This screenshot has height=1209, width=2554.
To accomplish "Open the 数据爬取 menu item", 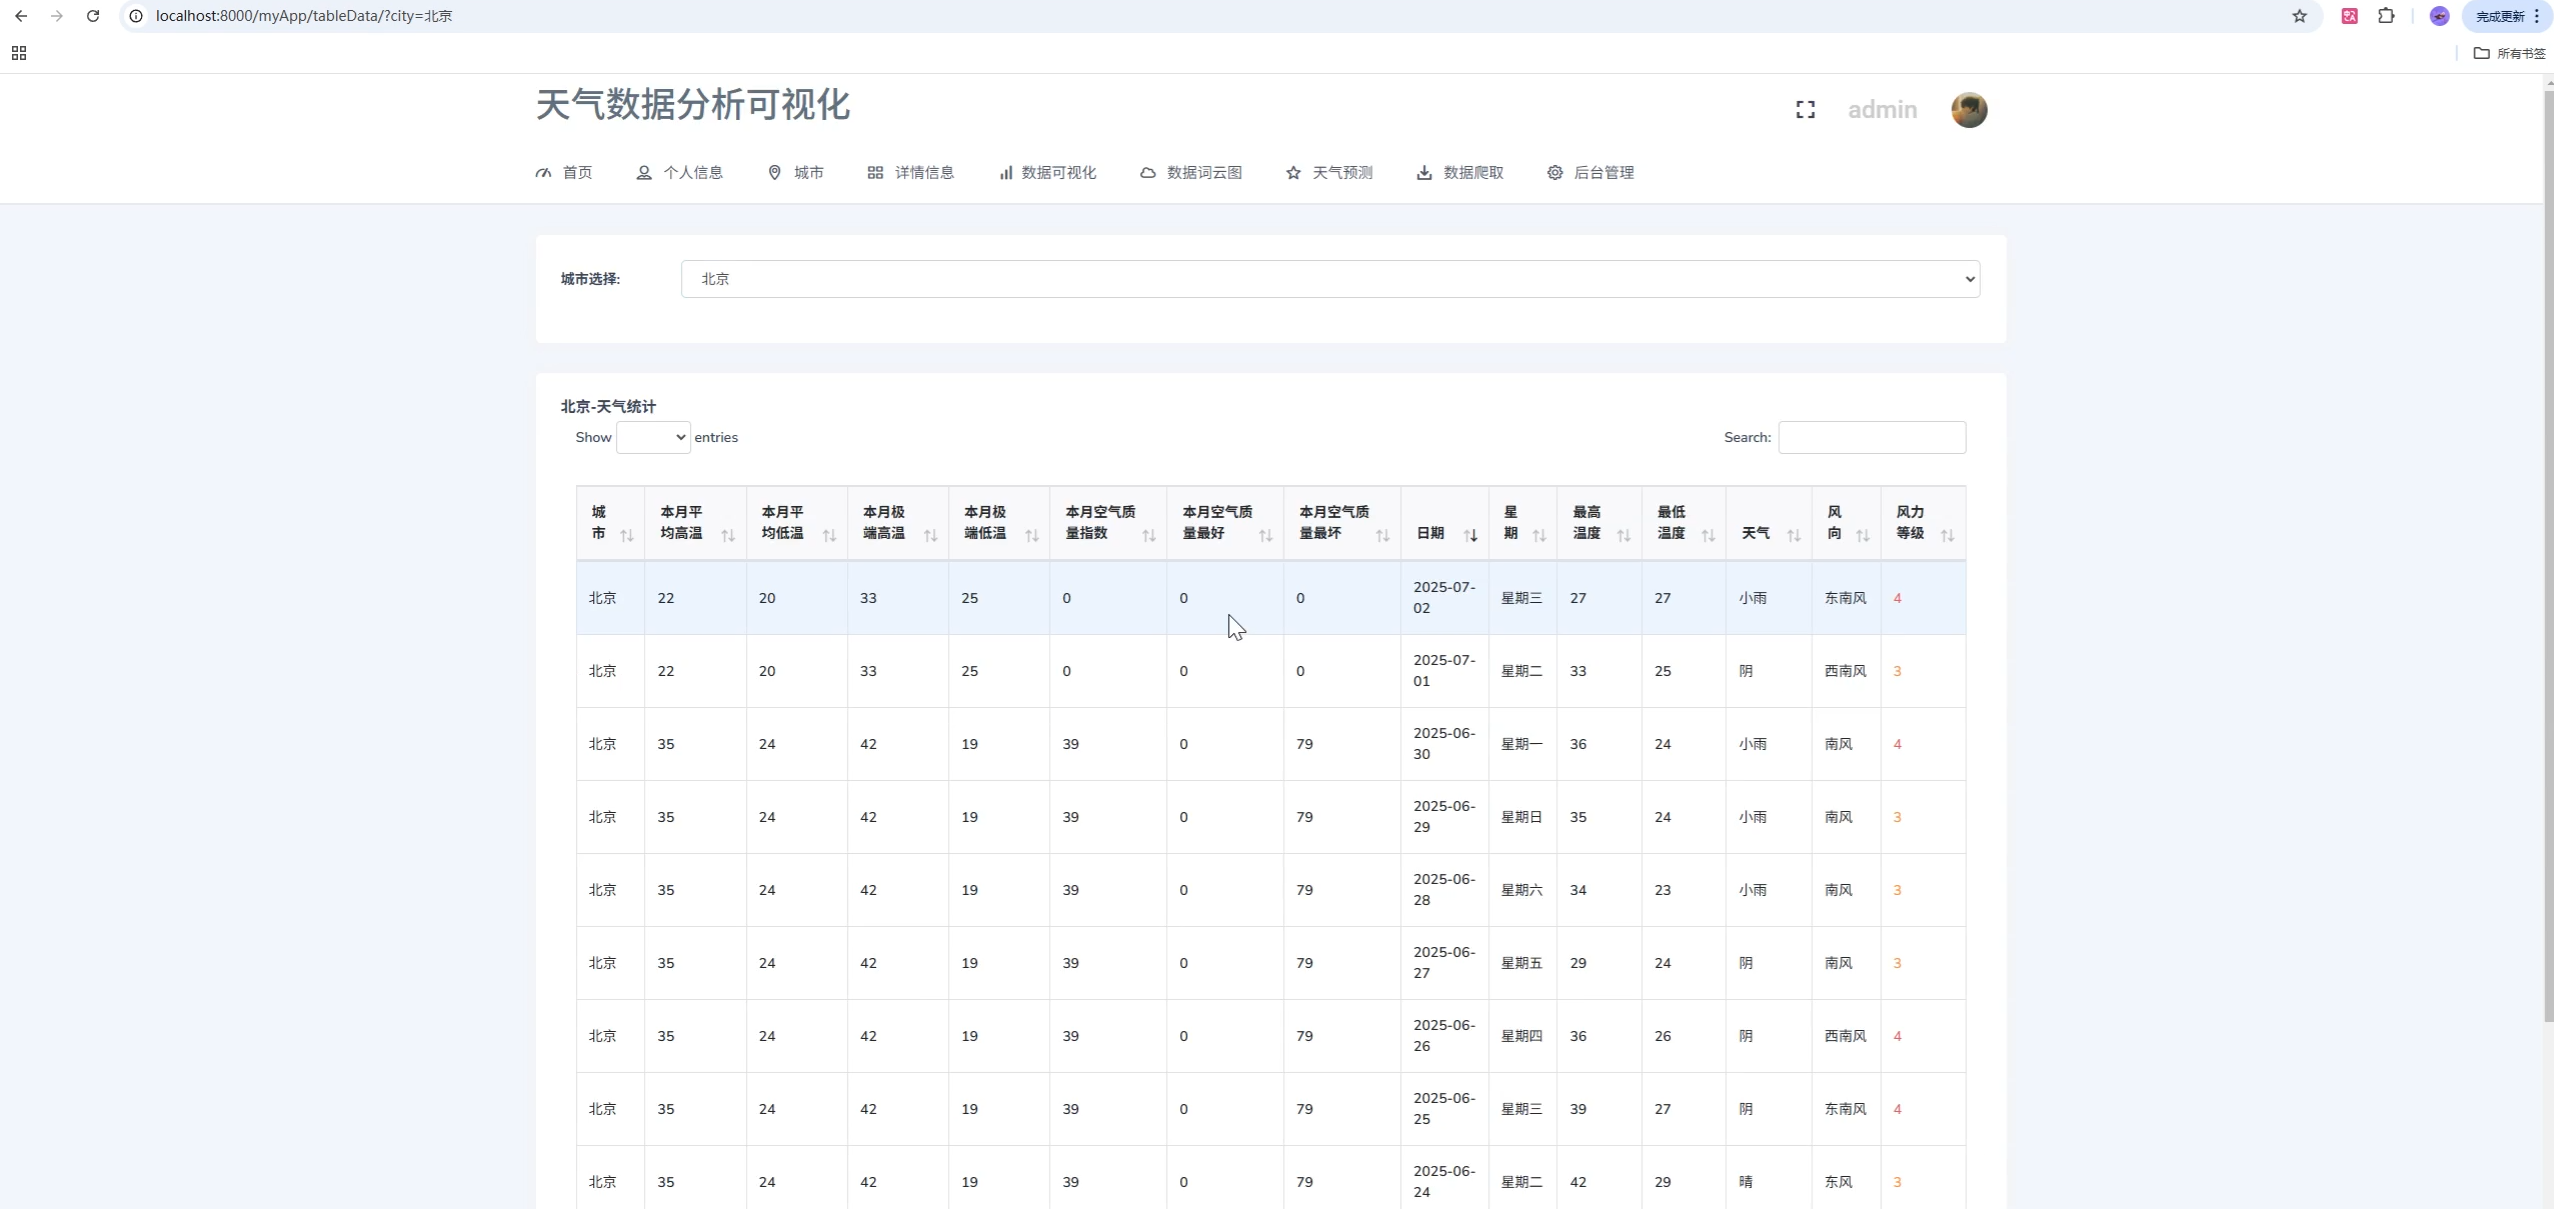I will 1460,173.
